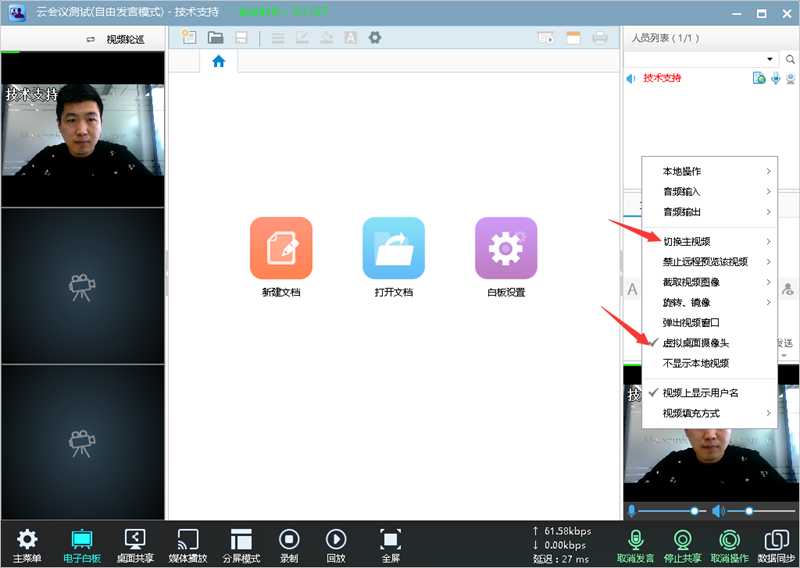Screen dimensions: 800x568
Task: Mute speaker icon below local video
Action: [718, 511]
